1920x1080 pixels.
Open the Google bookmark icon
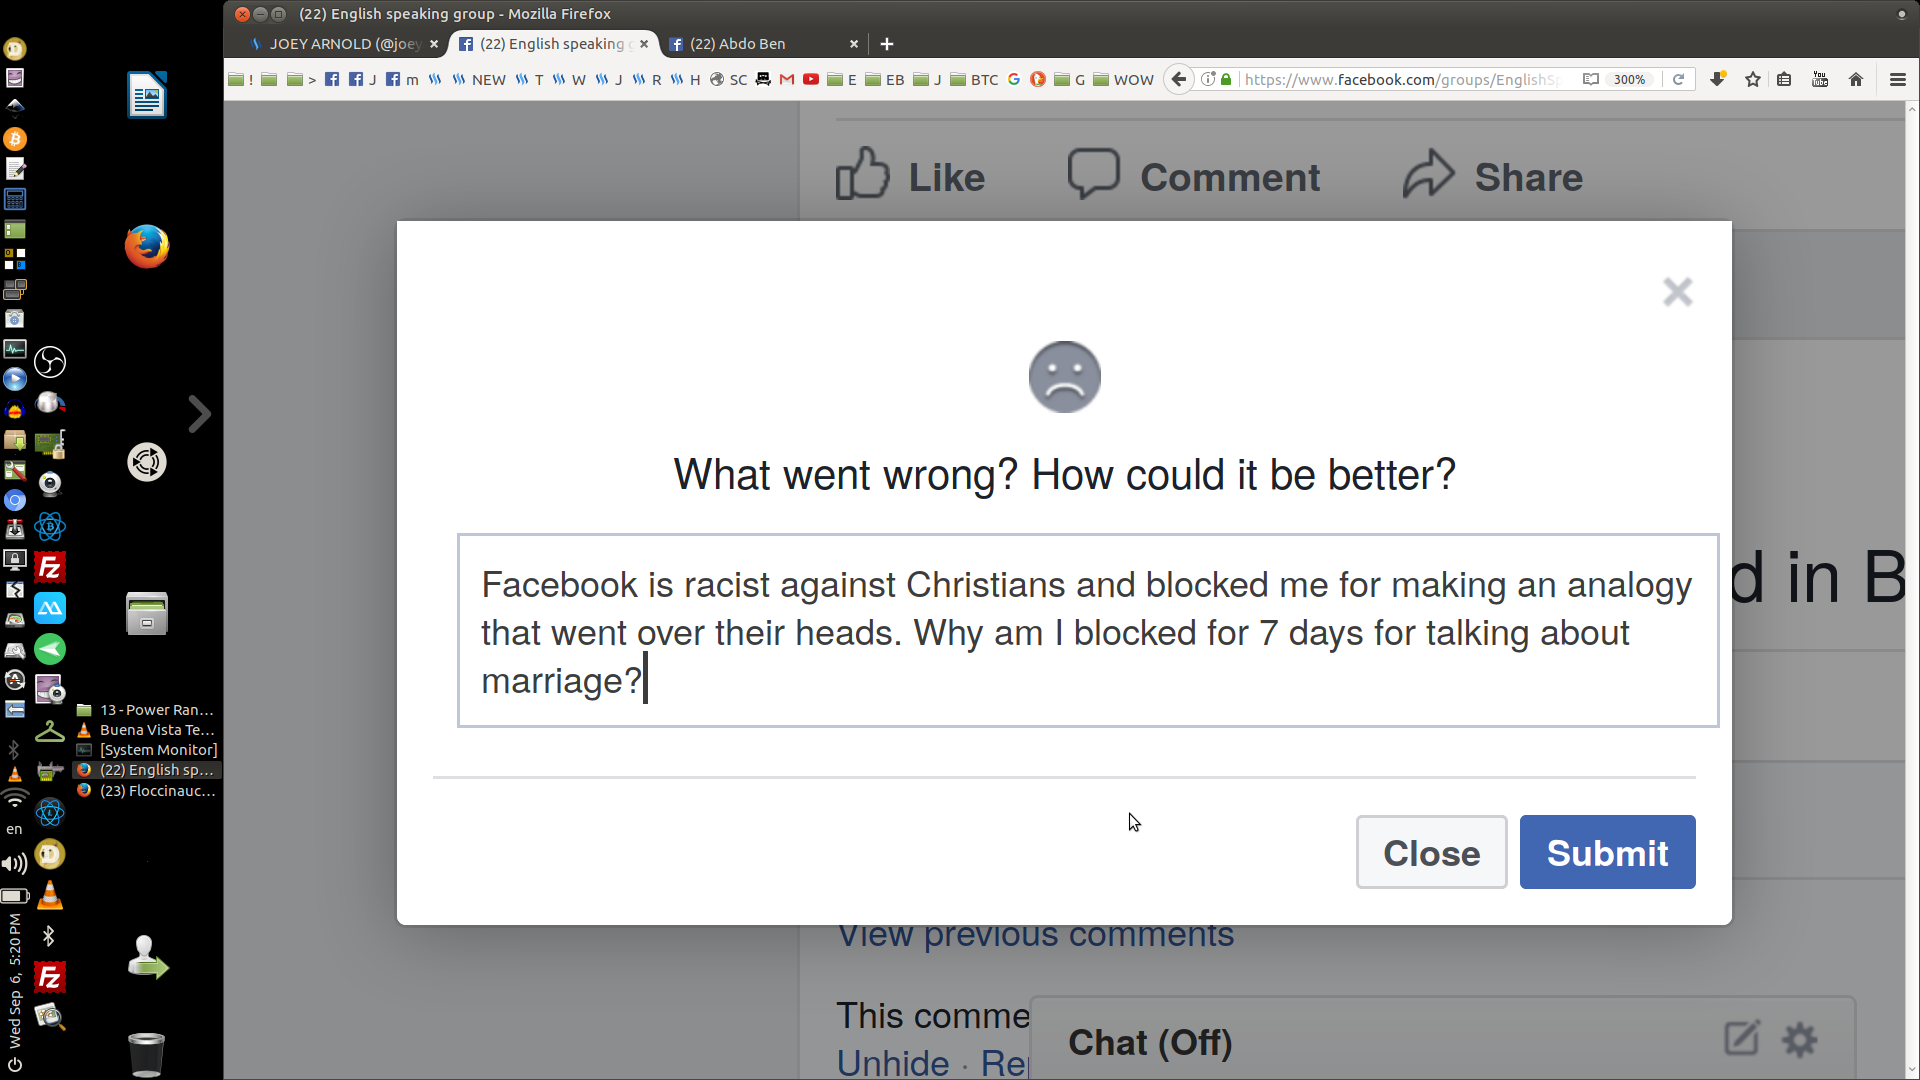pyautogui.click(x=1013, y=79)
